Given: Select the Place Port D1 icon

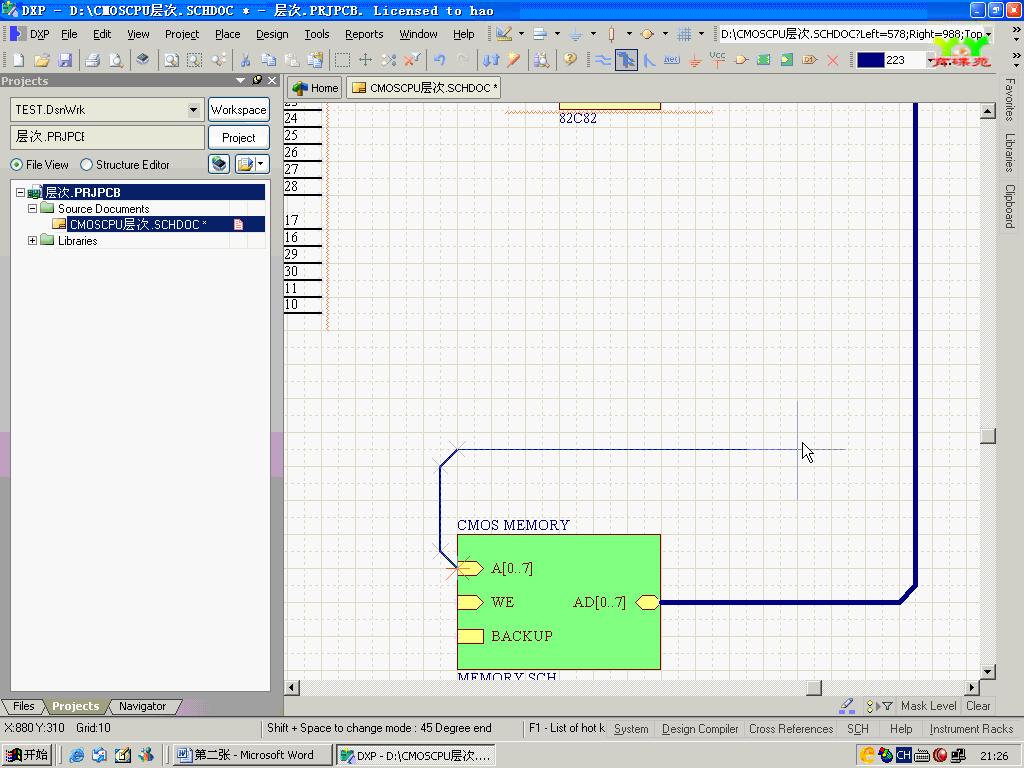Looking at the screenshot, I should pyautogui.click(x=810, y=60).
